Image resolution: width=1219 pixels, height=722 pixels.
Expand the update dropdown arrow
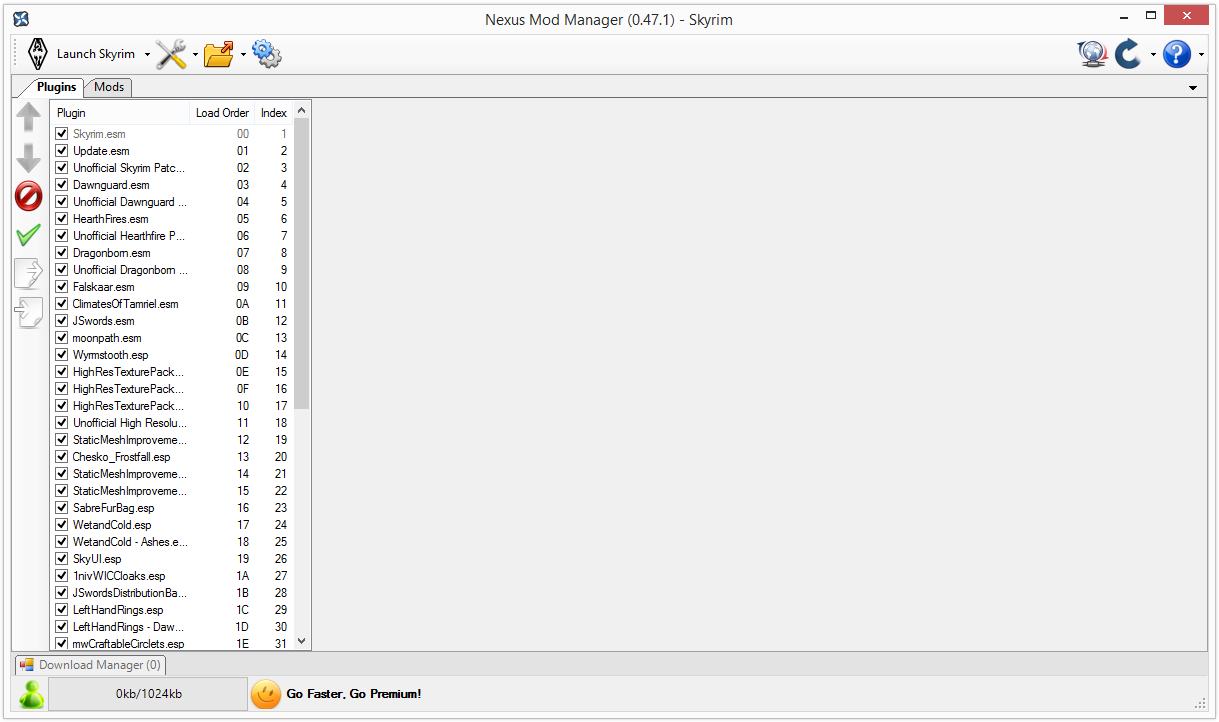[x=1153, y=54]
